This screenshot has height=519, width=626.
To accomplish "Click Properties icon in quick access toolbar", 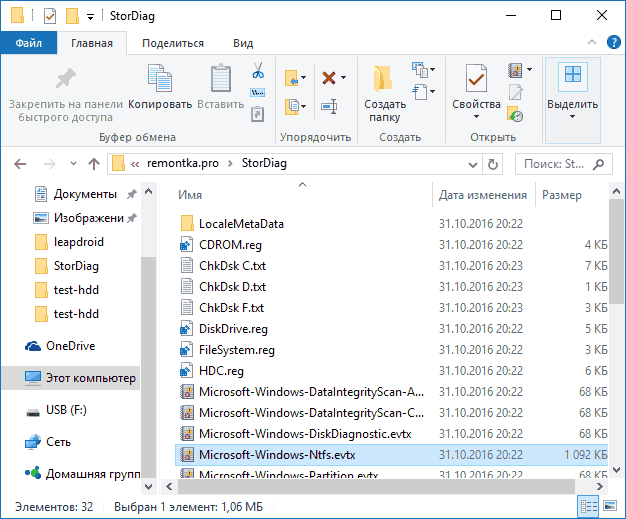I will click(50, 16).
